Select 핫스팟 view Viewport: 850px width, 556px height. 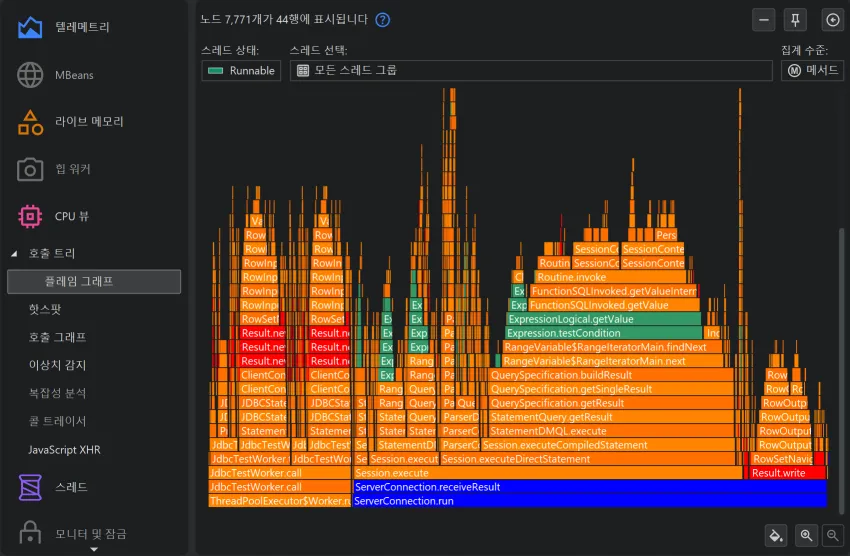[45, 309]
